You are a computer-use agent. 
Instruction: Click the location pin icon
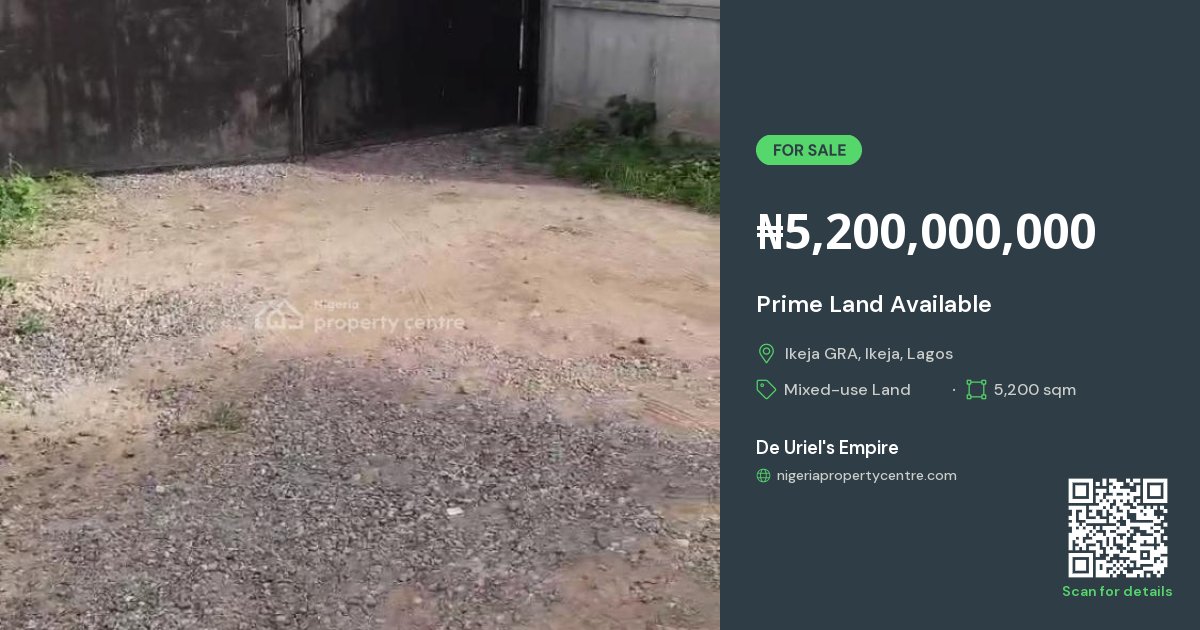pyautogui.click(x=766, y=353)
